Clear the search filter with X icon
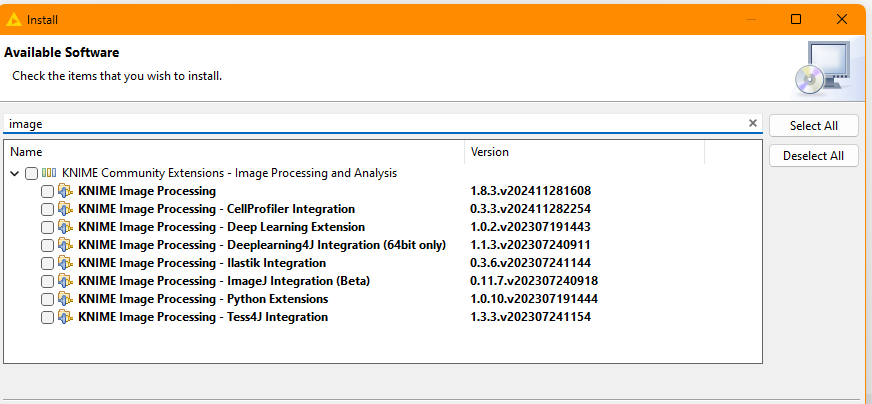The width and height of the screenshot is (872, 404). pyautogui.click(x=753, y=123)
